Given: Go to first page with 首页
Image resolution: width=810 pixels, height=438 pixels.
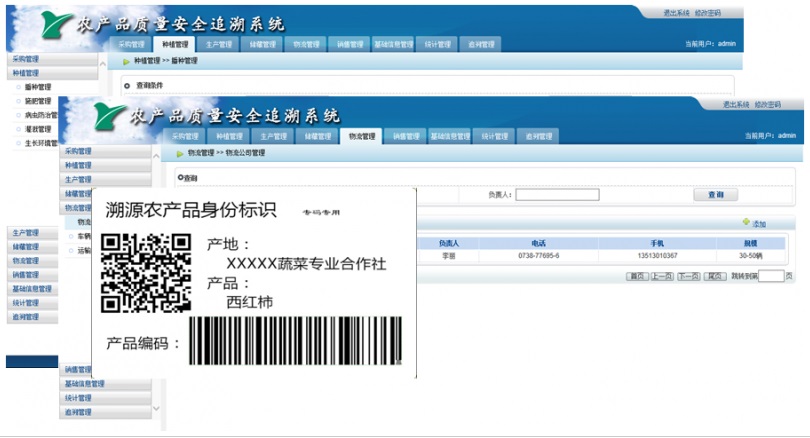Looking at the screenshot, I should [x=637, y=276].
